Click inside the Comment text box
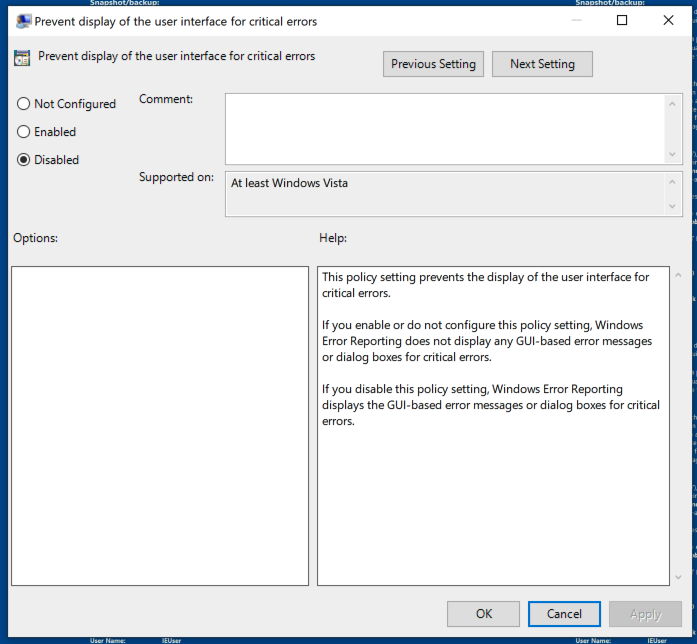This screenshot has height=644, width=697. click(445, 129)
